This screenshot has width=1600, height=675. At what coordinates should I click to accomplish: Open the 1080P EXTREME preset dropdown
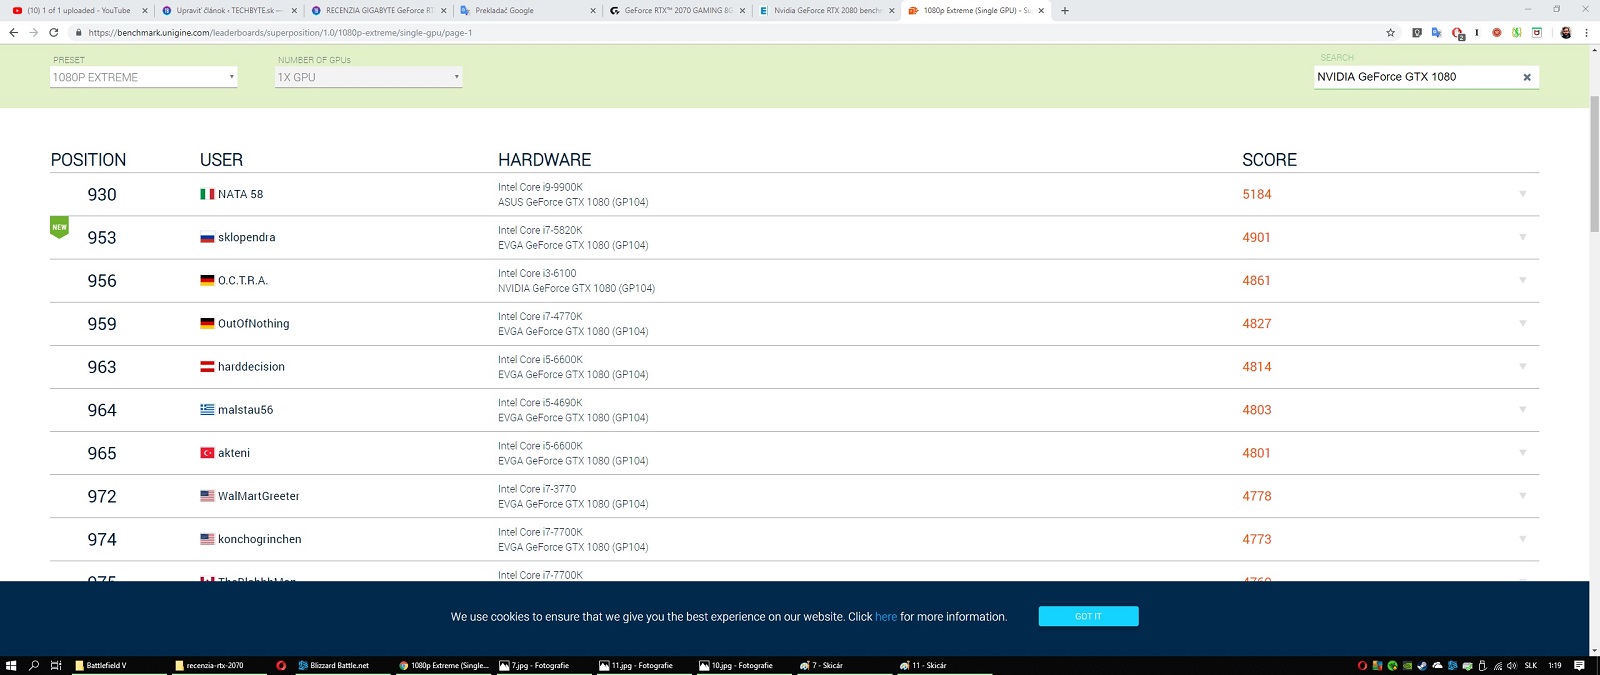pyautogui.click(x=144, y=77)
